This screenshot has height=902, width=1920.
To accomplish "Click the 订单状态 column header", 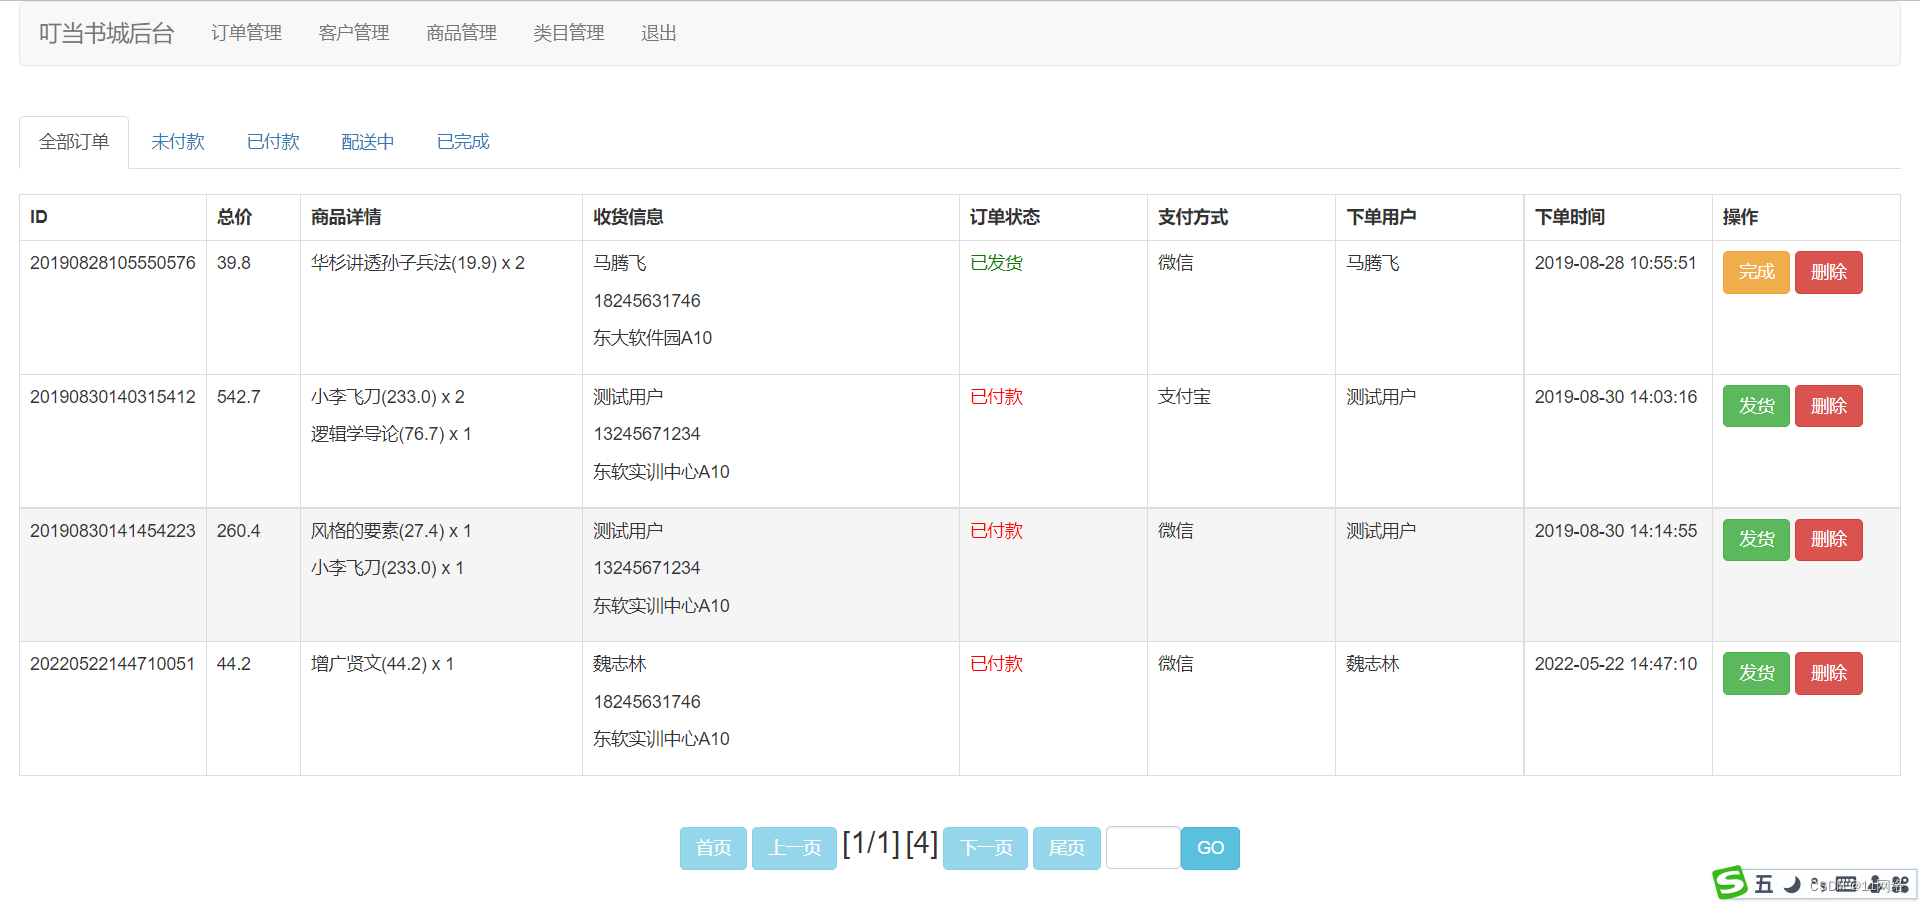I will tap(1005, 217).
